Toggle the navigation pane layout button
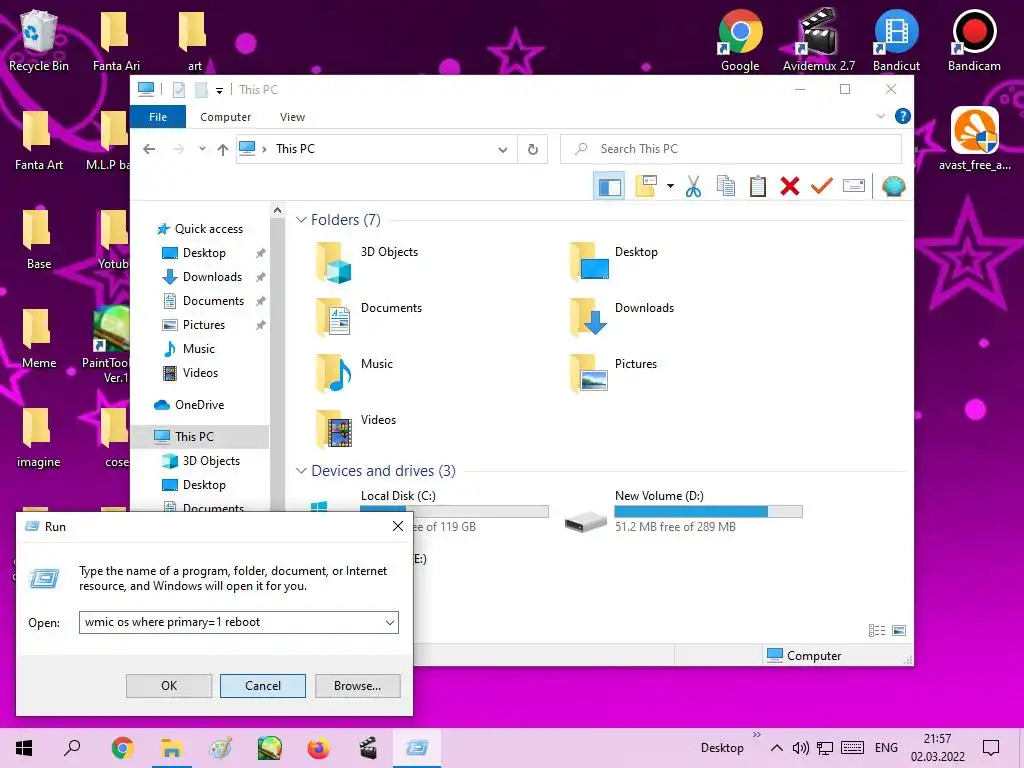 [x=609, y=187]
